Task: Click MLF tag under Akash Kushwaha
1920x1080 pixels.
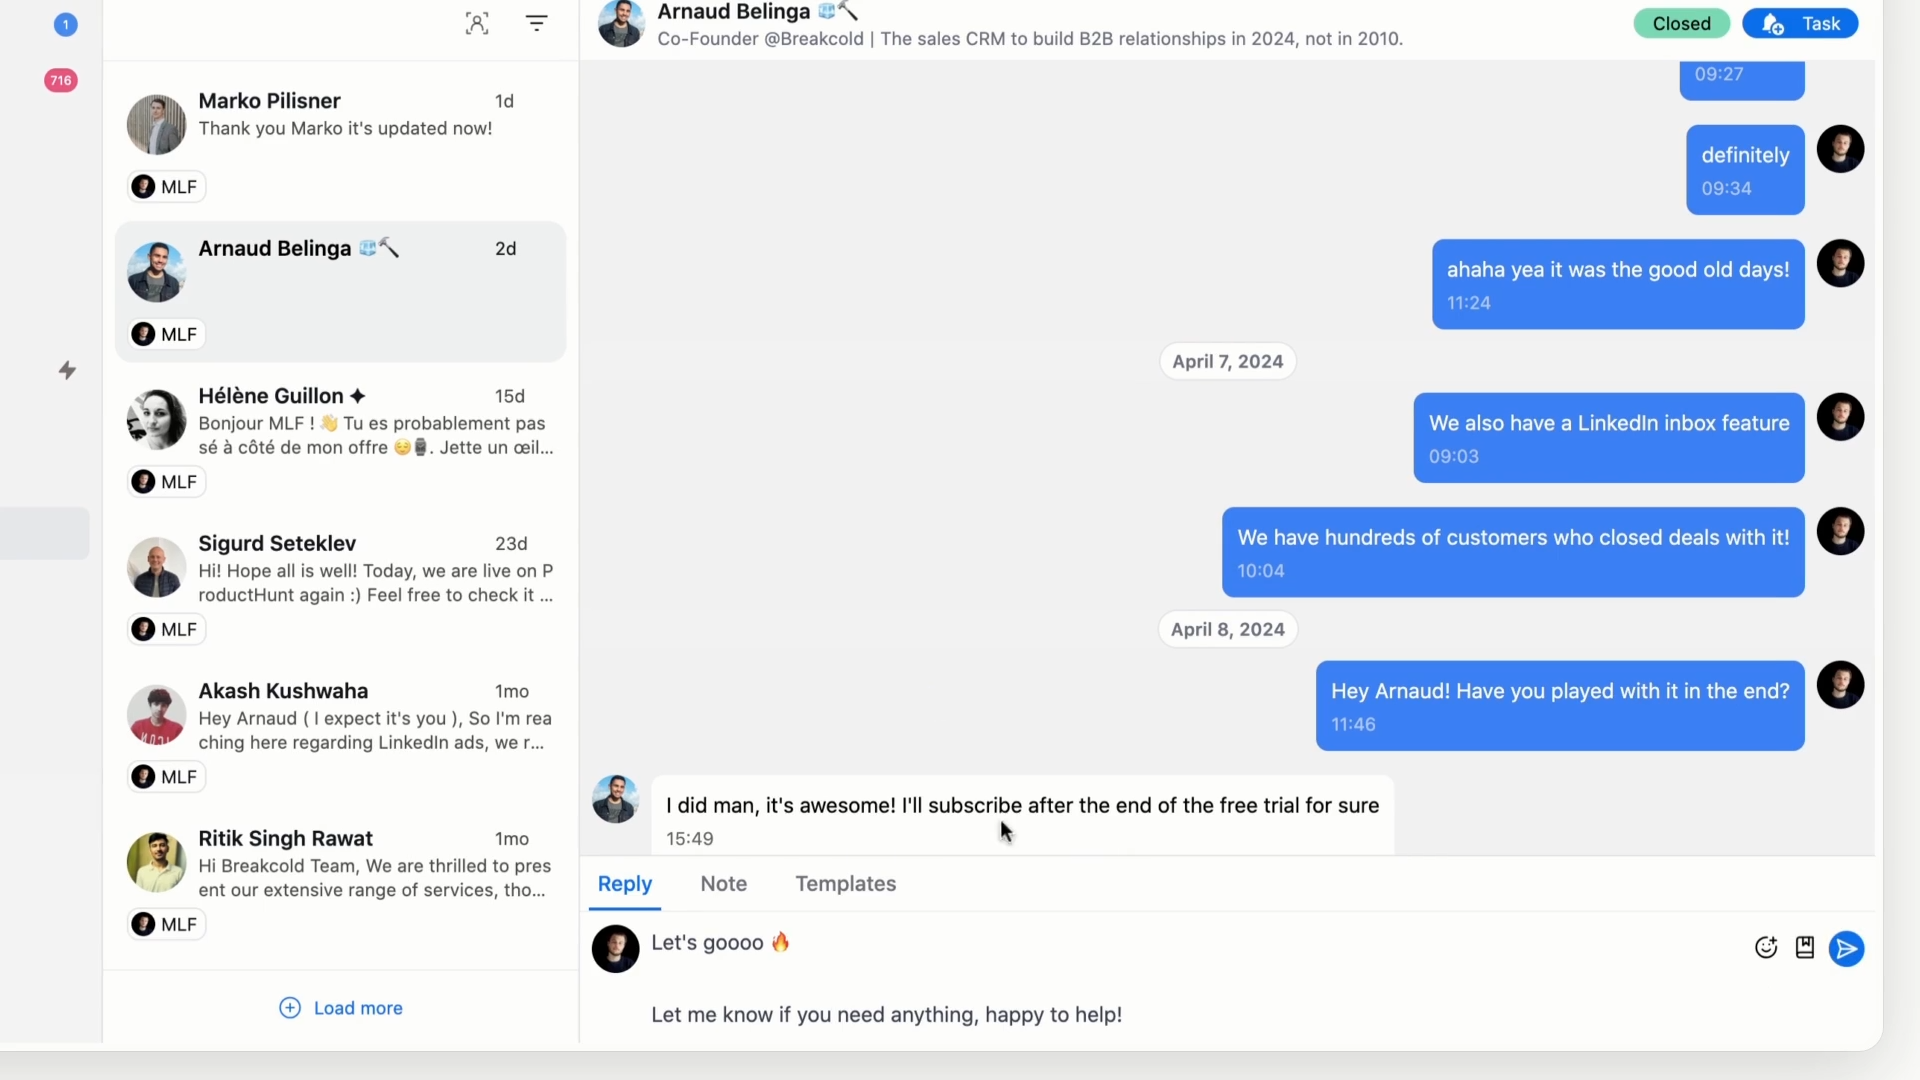Action: pyautogui.click(x=167, y=777)
